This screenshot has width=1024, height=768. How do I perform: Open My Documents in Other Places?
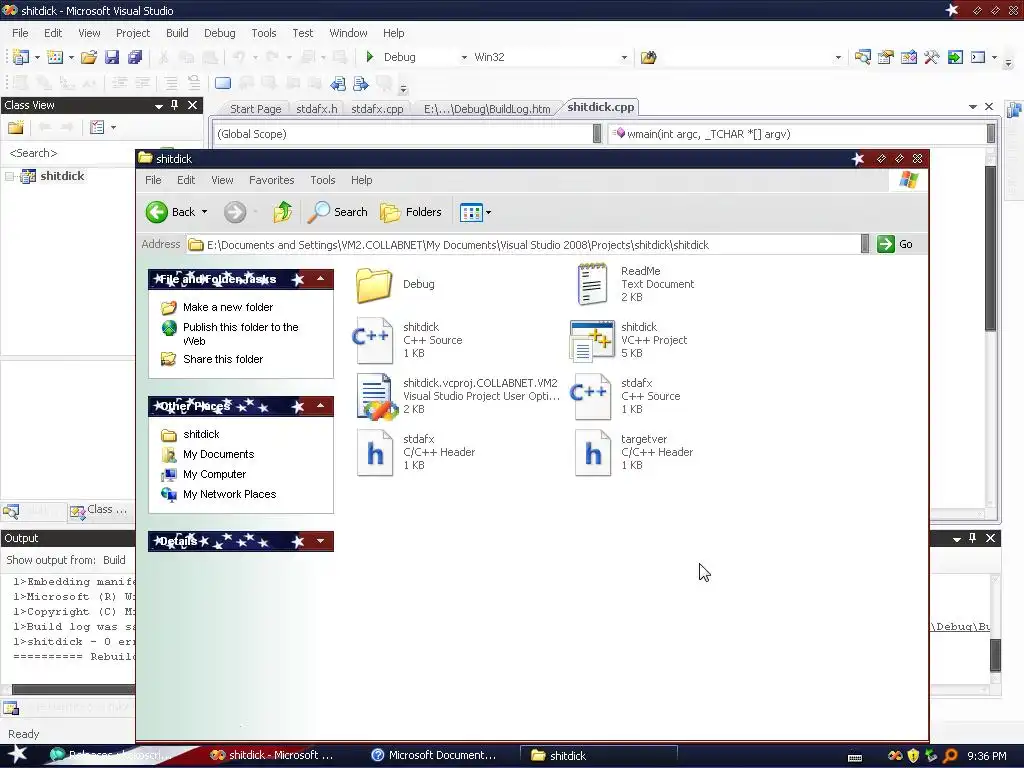218,454
